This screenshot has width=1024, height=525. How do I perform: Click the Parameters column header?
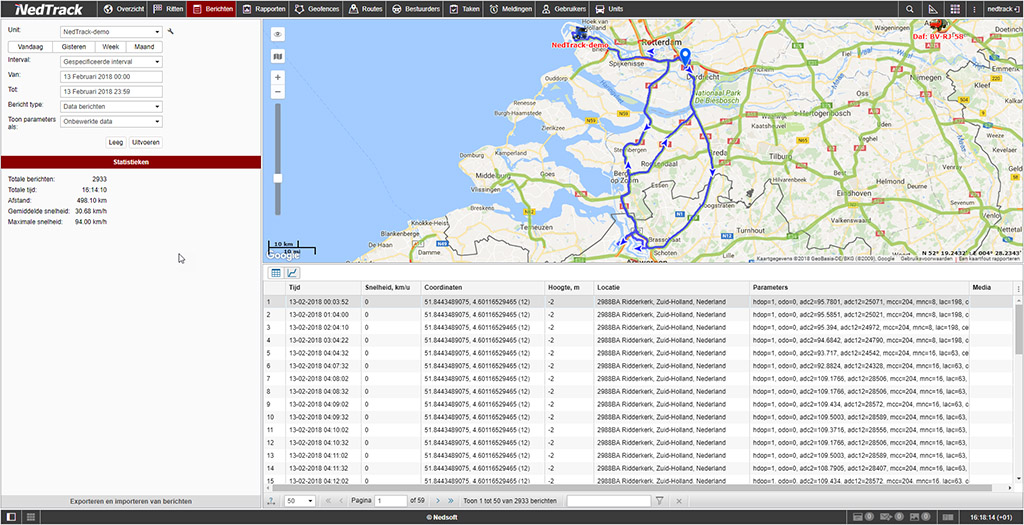pyautogui.click(x=859, y=287)
